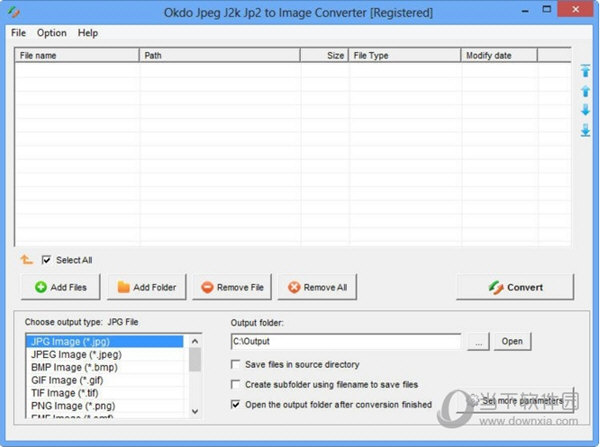Select JPG Image (*.jpg) output type
600x447 pixels.
104,341
